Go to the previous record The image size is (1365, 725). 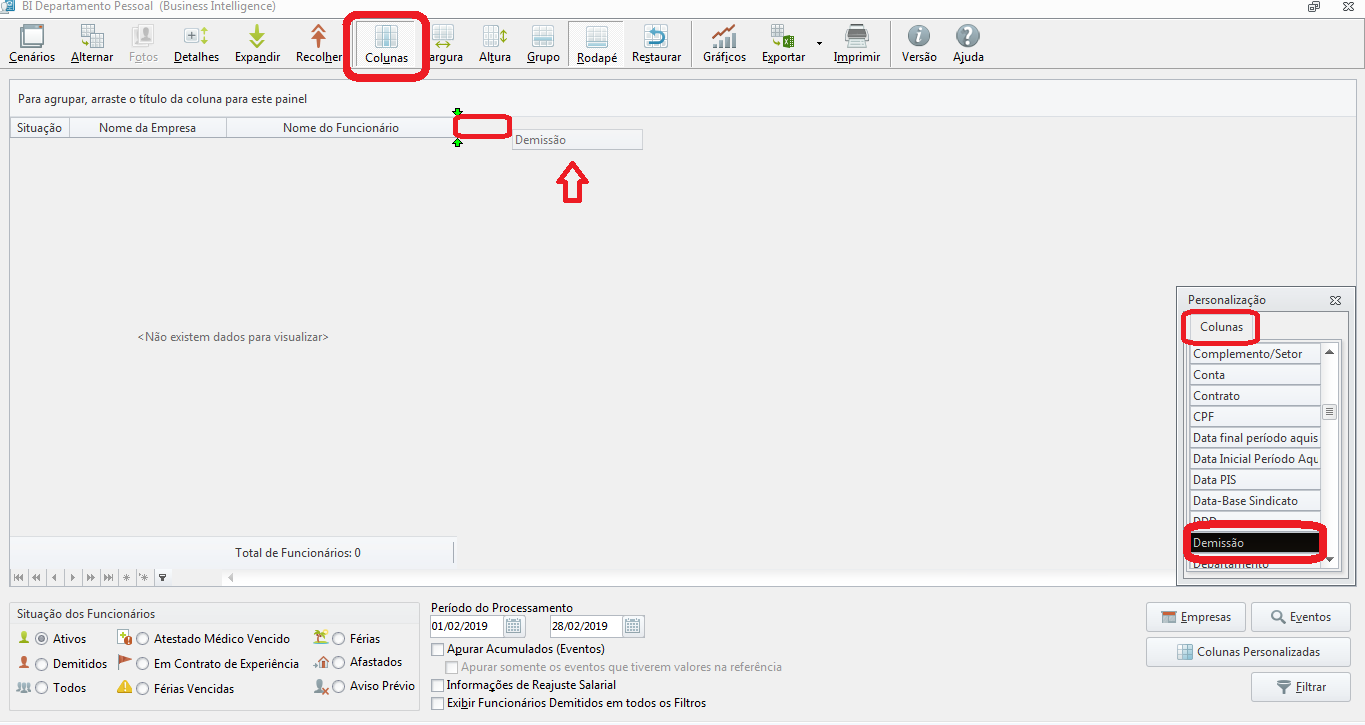coord(54,577)
